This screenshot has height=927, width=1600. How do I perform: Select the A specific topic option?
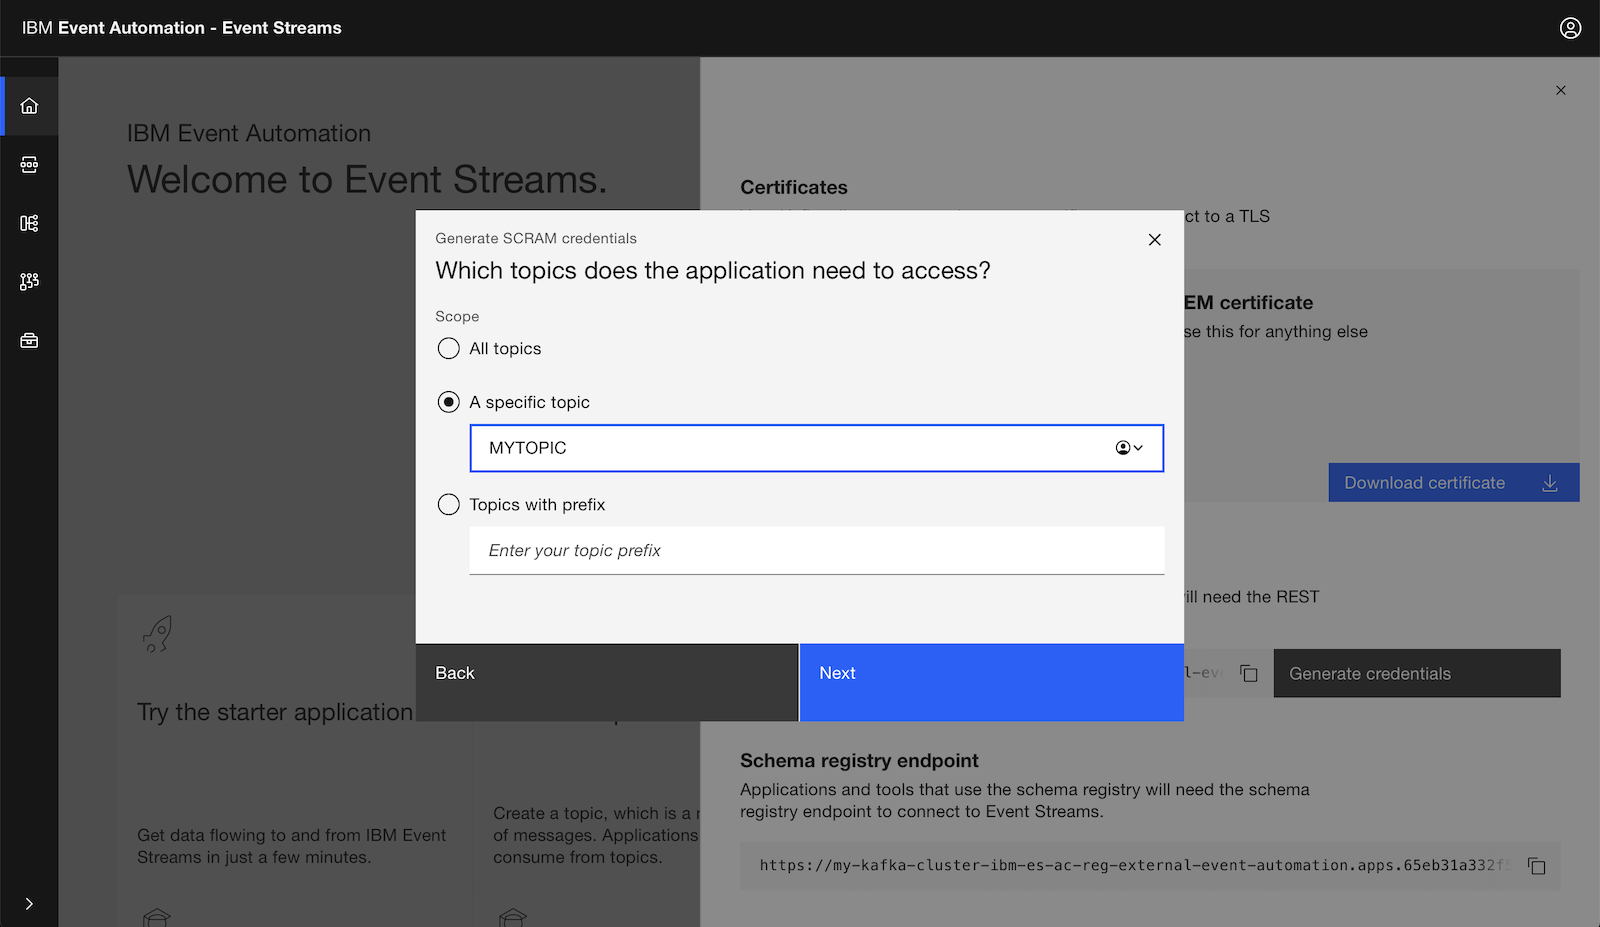click(449, 402)
